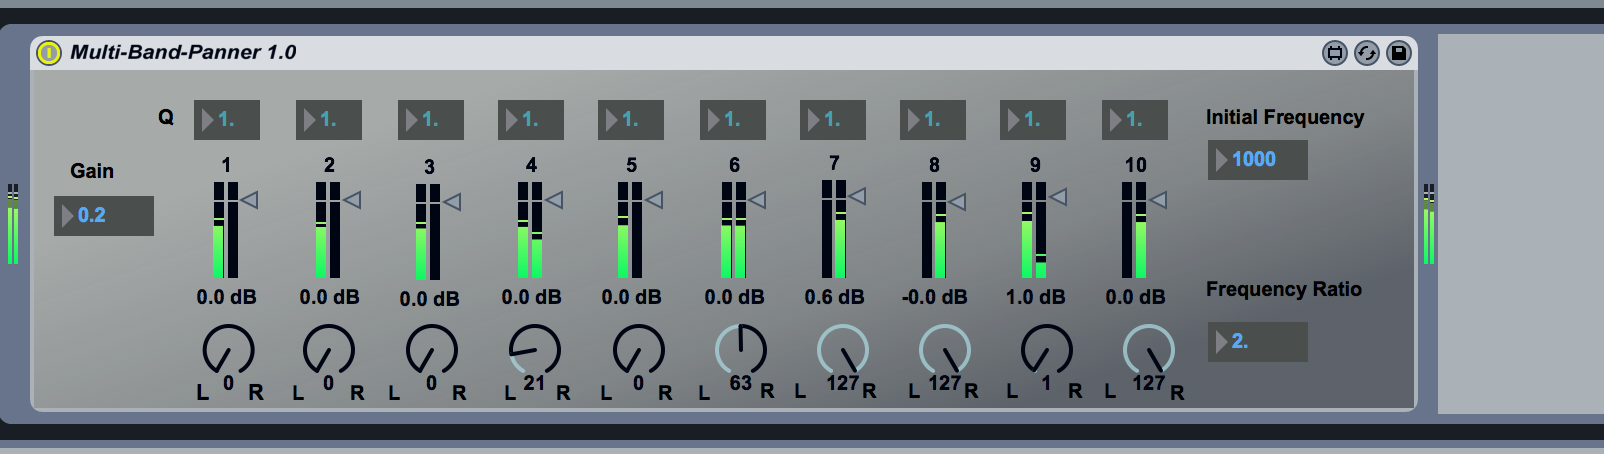Click the band 4 pan knob set to 21
The height and width of the screenshot is (454, 1604).
(534, 350)
